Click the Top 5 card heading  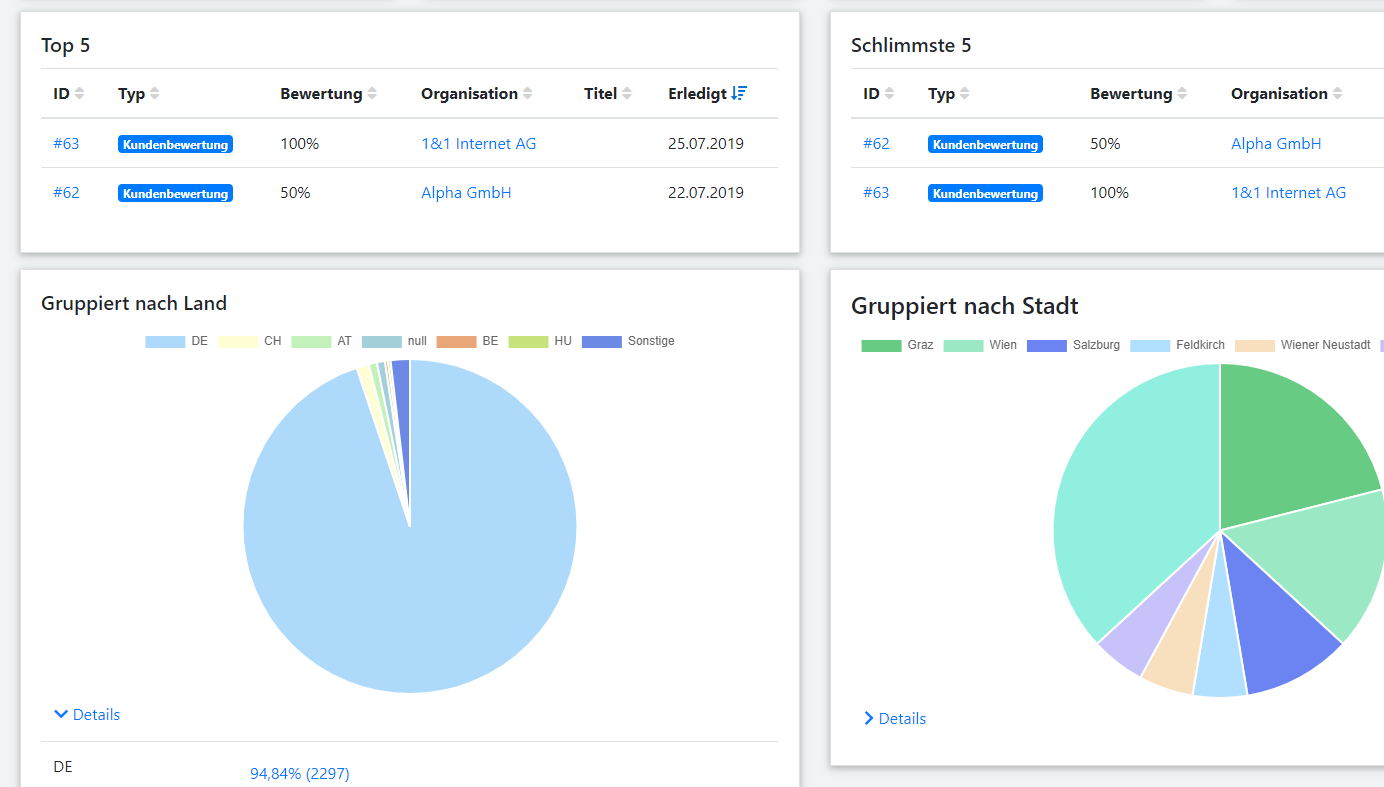(66, 45)
